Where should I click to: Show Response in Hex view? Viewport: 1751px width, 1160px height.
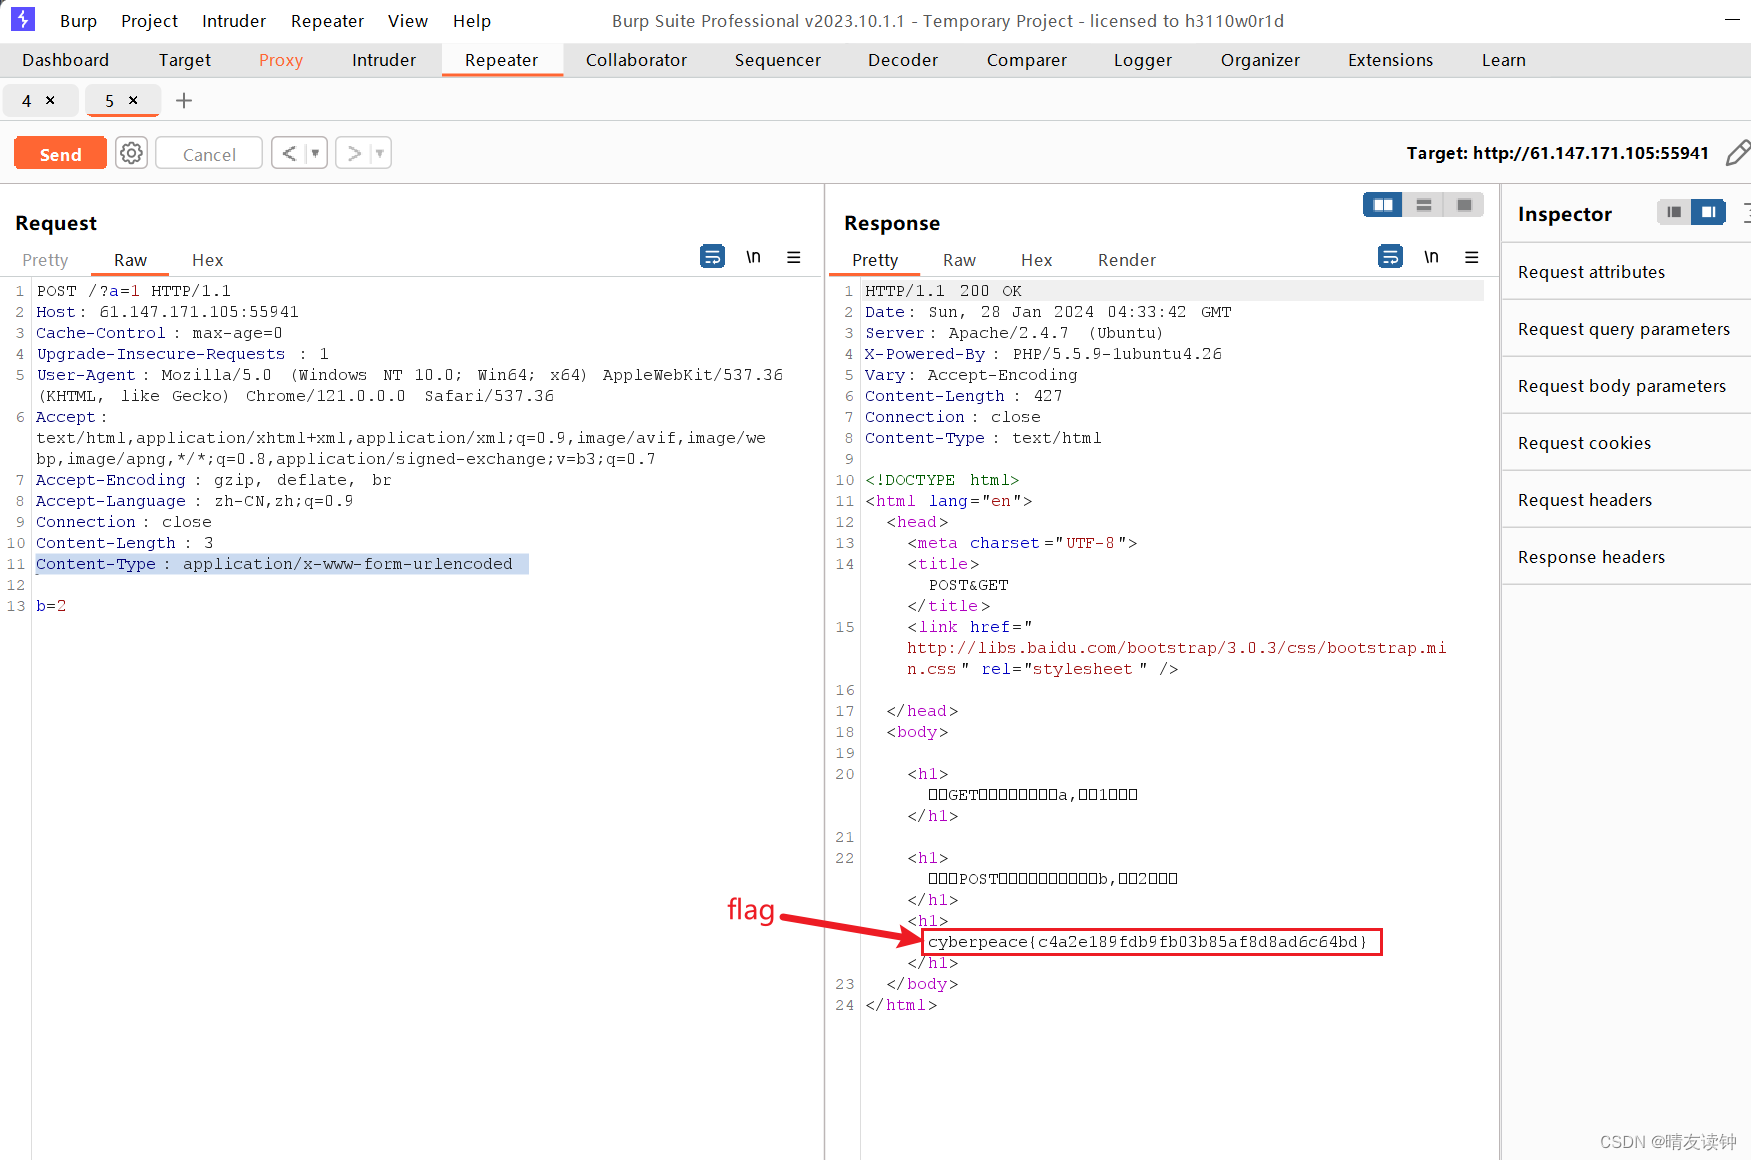[x=1036, y=260]
